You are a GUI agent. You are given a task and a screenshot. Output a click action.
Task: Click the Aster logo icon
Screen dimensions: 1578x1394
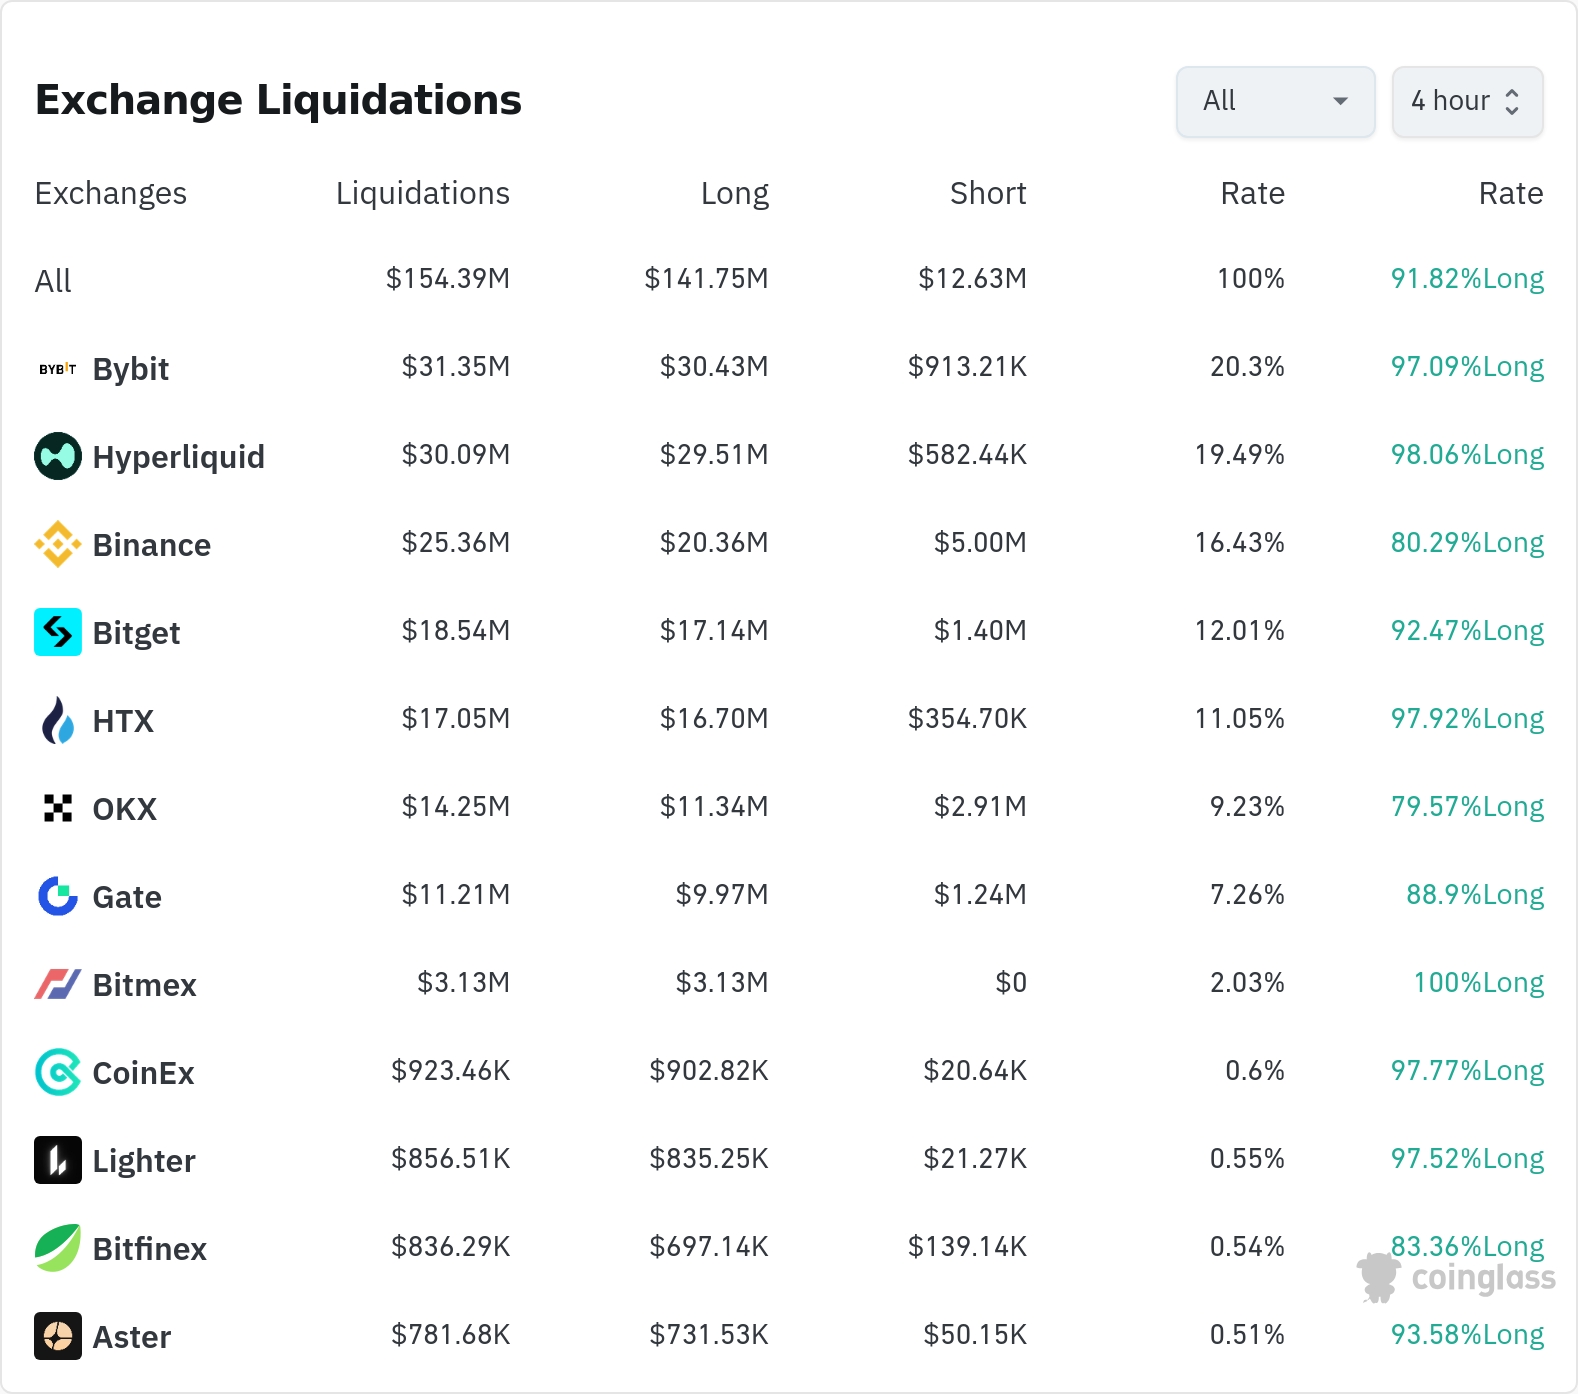57,1336
